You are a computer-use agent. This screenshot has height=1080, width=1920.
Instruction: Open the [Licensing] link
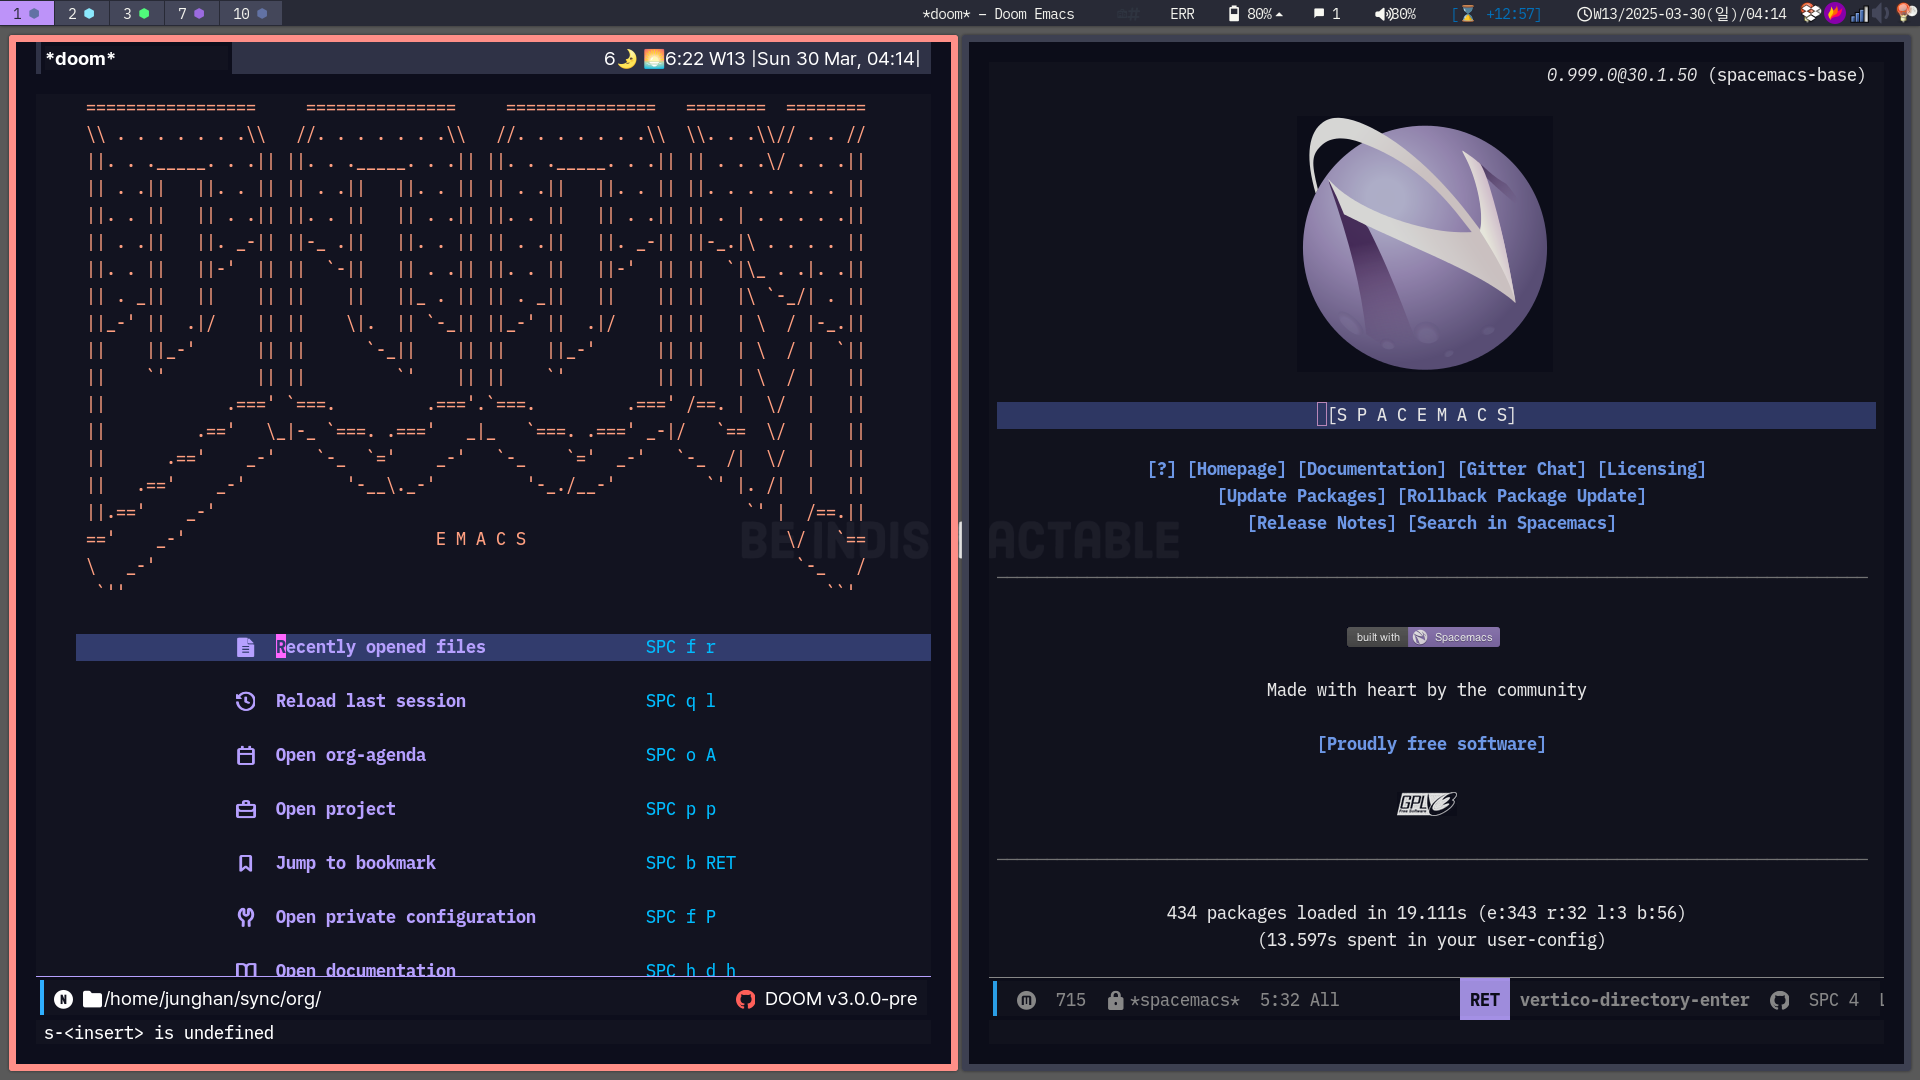(1651, 469)
